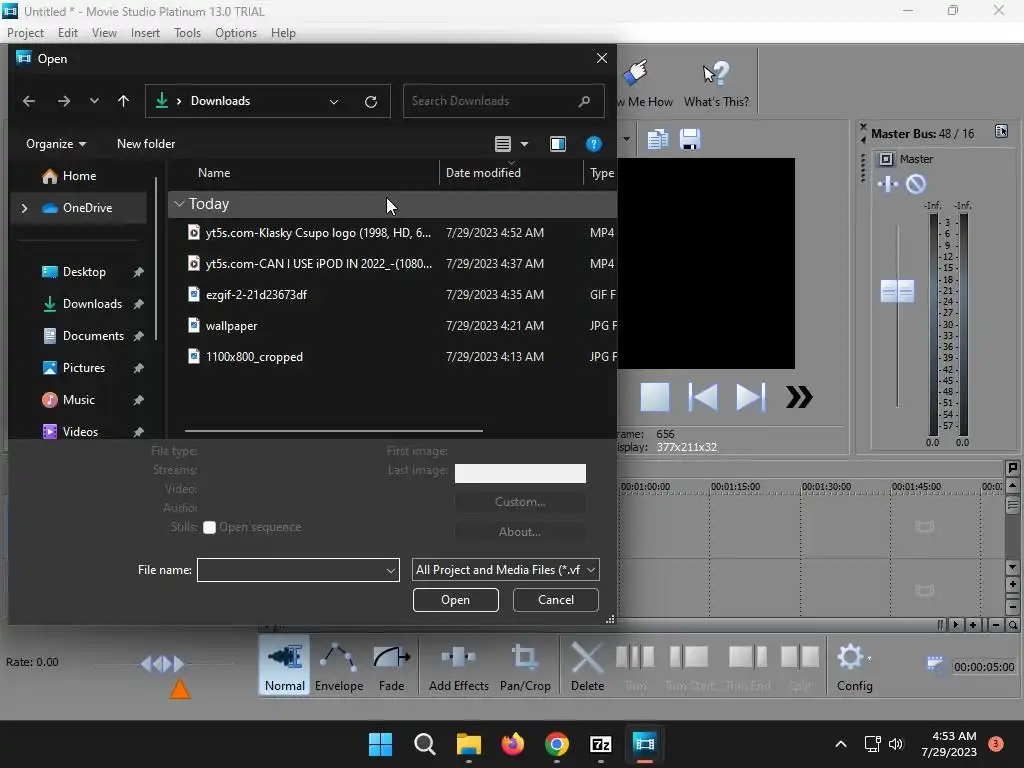Select the Envelope edit tool

pyautogui.click(x=339, y=665)
